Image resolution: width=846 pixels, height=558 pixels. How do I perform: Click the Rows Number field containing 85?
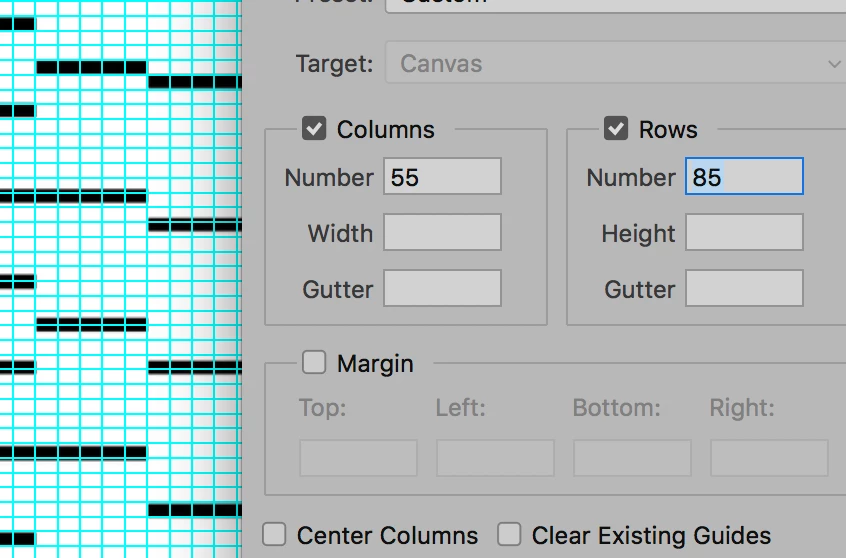[744, 177]
